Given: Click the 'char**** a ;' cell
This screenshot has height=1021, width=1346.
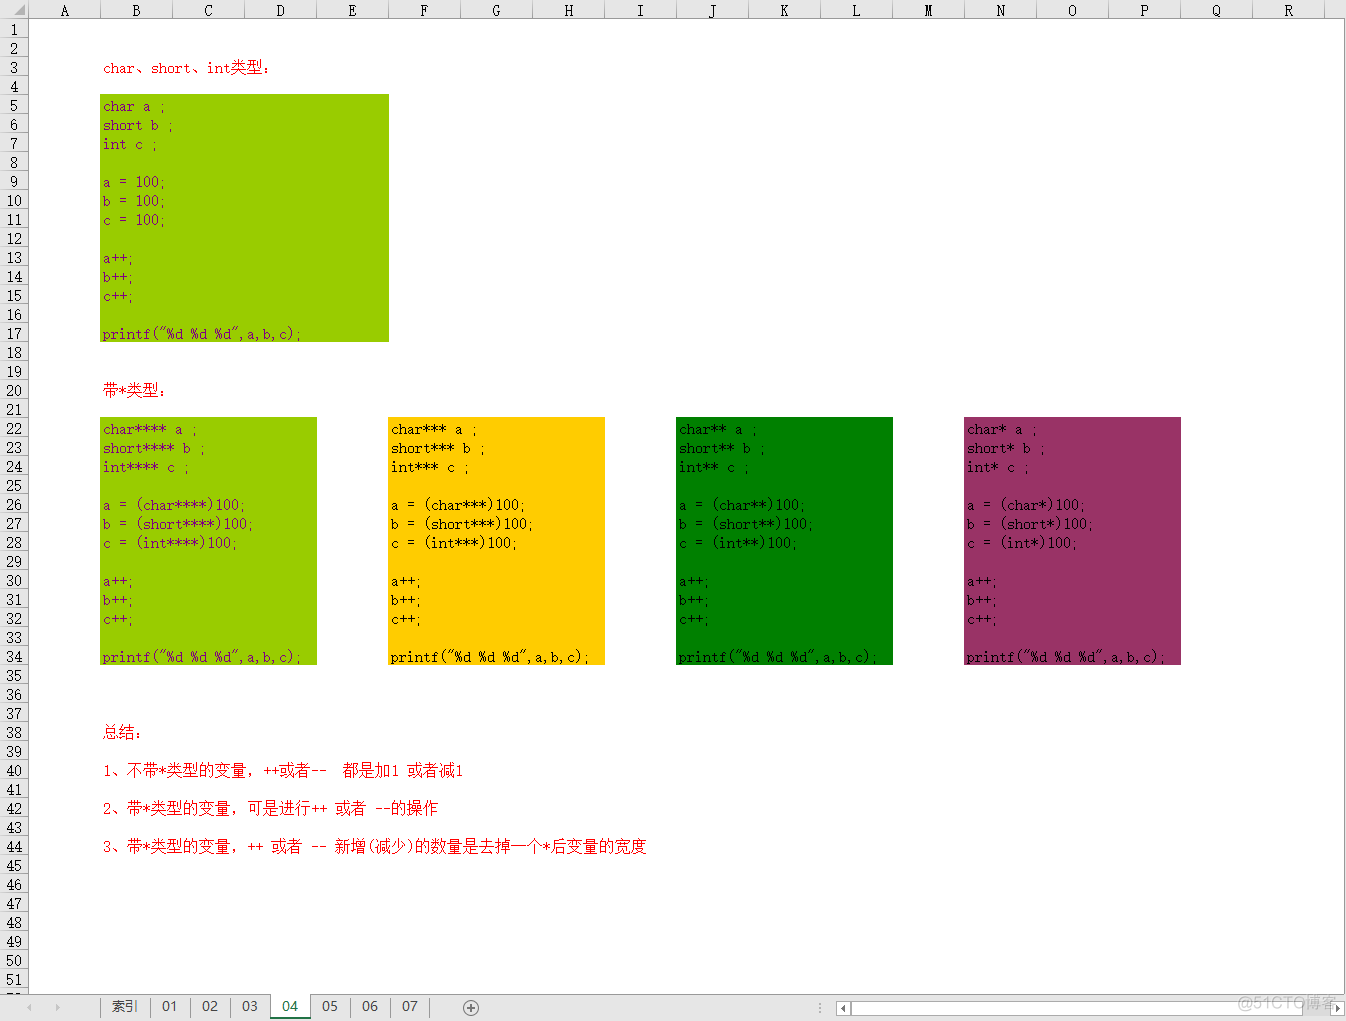Looking at the screenshot, I should 150,429.
